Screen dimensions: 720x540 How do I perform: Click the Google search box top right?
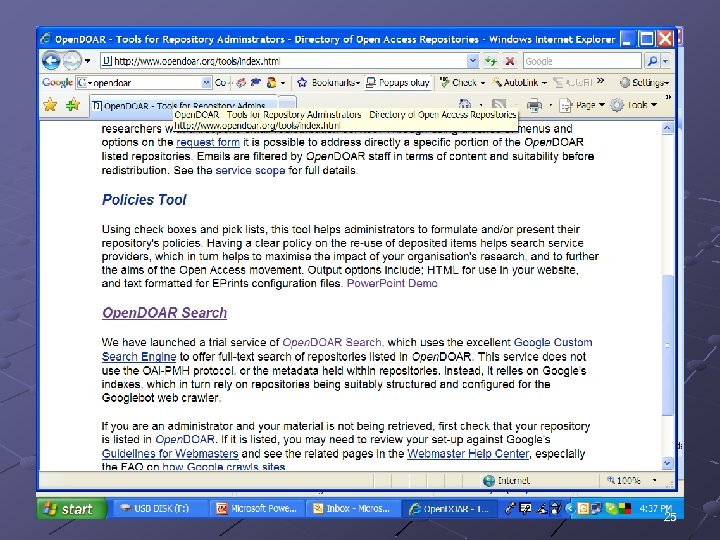click(x=582, y=61)
